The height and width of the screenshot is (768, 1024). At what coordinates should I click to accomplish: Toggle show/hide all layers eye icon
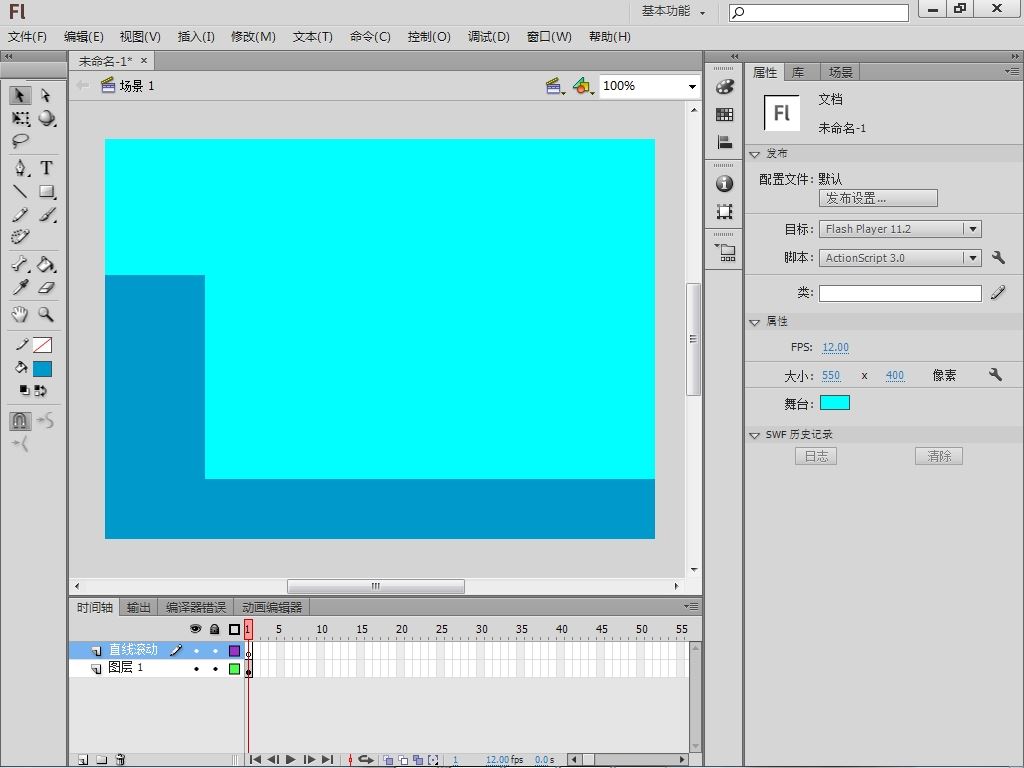click(x=195, y=629)
